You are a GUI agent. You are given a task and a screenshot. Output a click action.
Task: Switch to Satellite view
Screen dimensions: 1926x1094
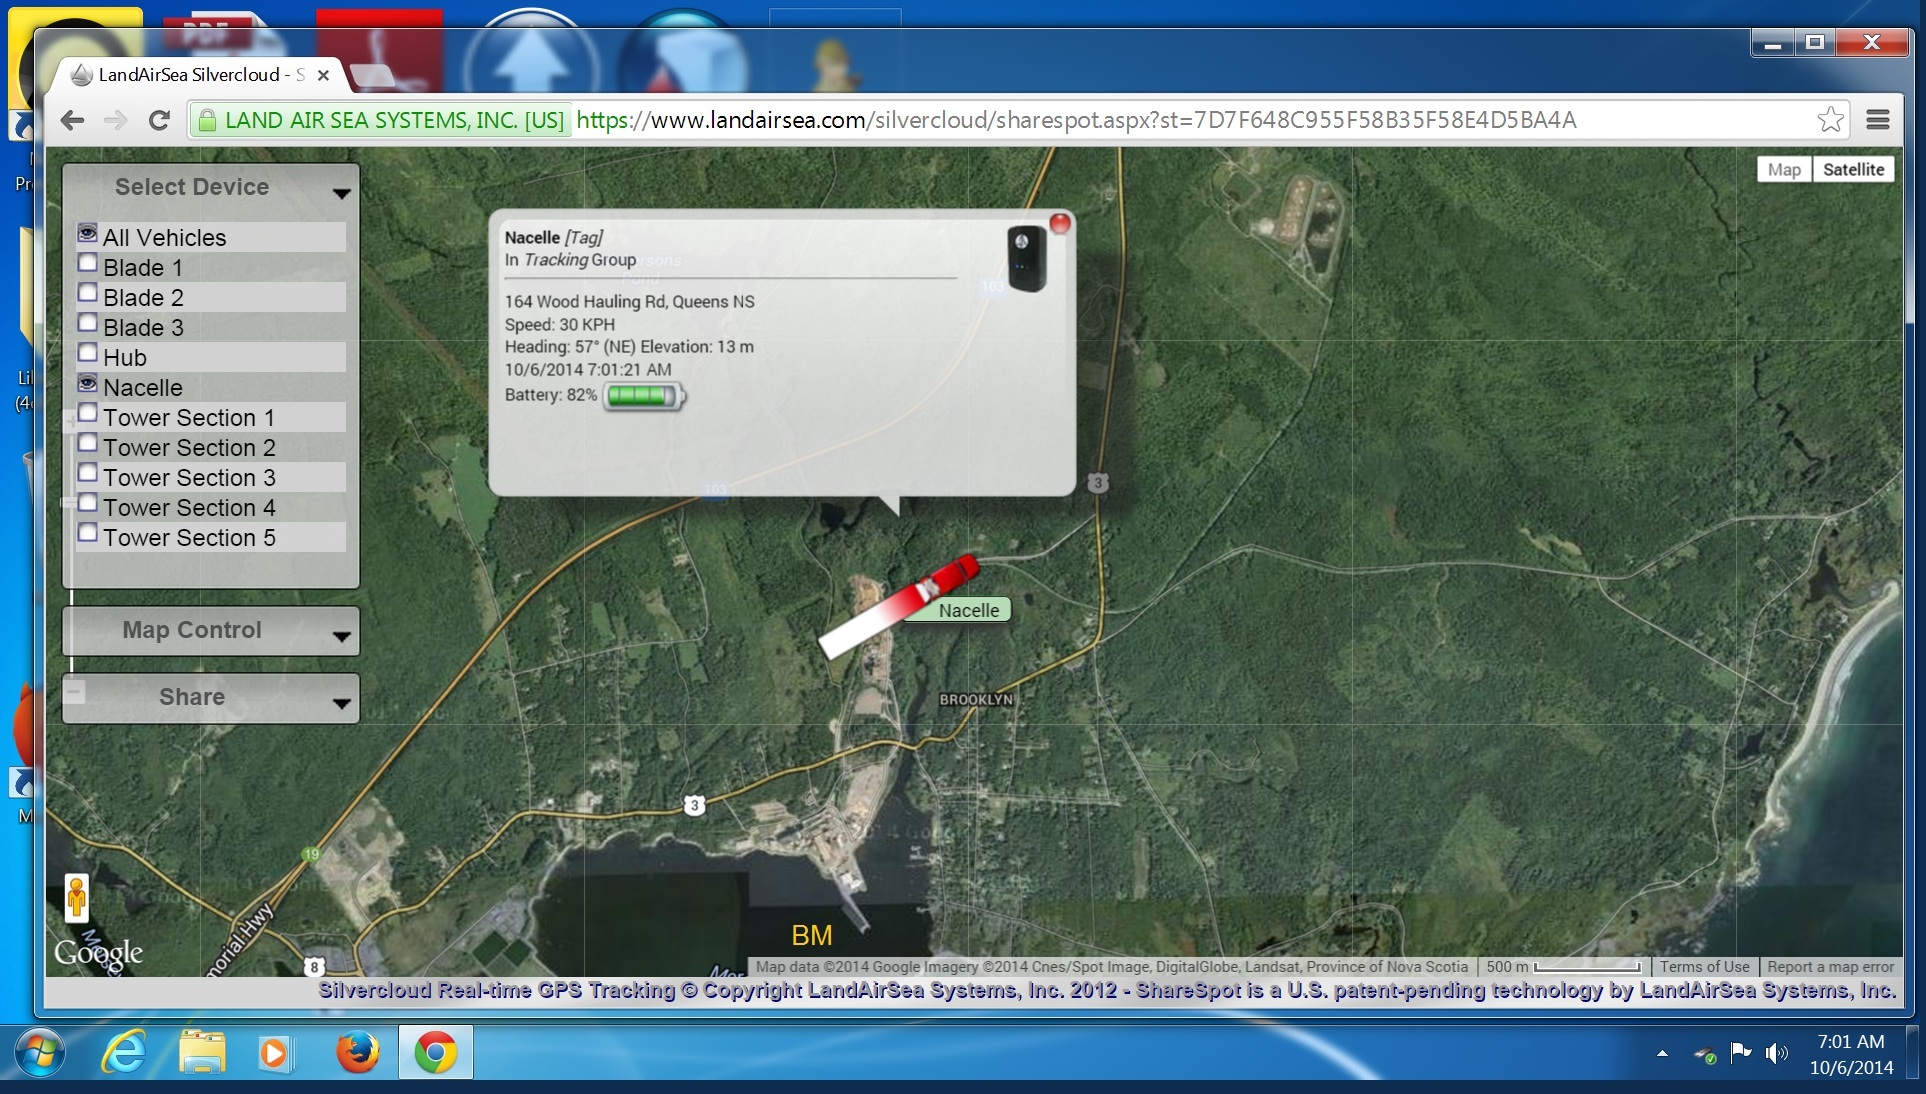click(1853, 170)
